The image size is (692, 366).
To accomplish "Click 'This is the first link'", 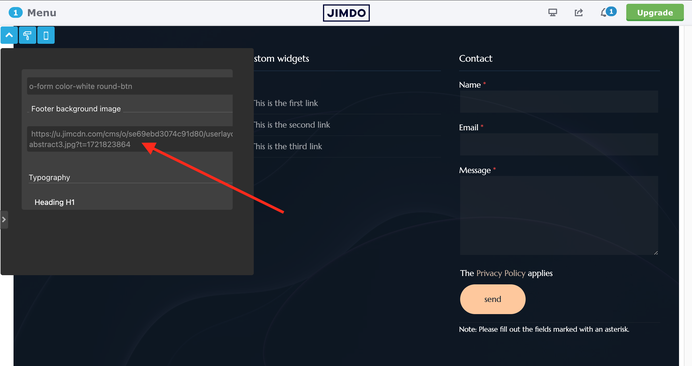I will (x=285, y=103).
